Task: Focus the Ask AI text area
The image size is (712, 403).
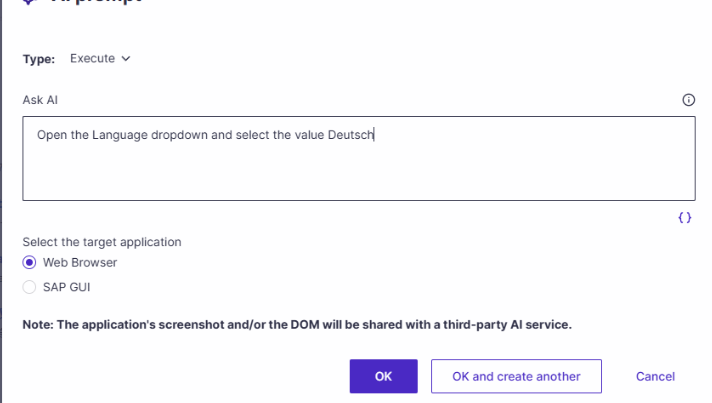Action: pos(359,158)
